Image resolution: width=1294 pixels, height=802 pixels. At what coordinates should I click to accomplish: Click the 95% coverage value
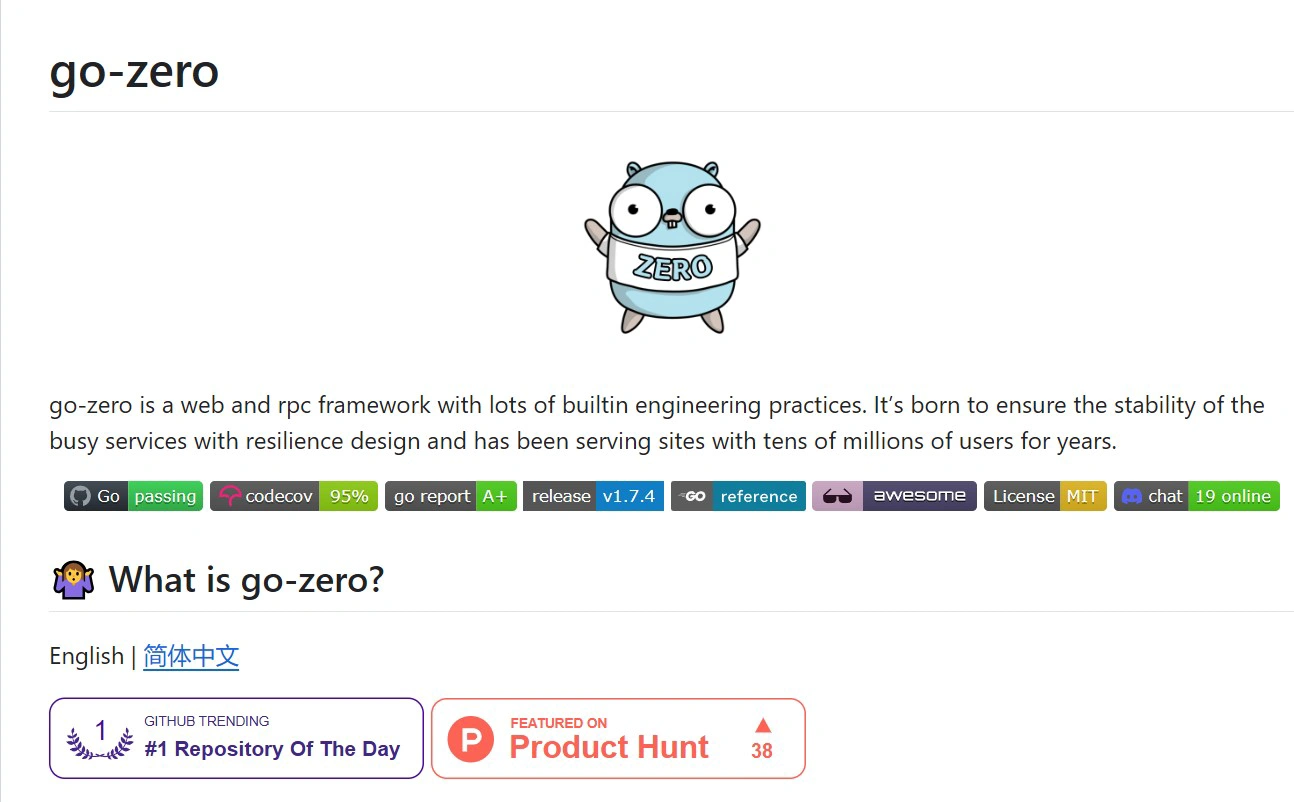349,496
